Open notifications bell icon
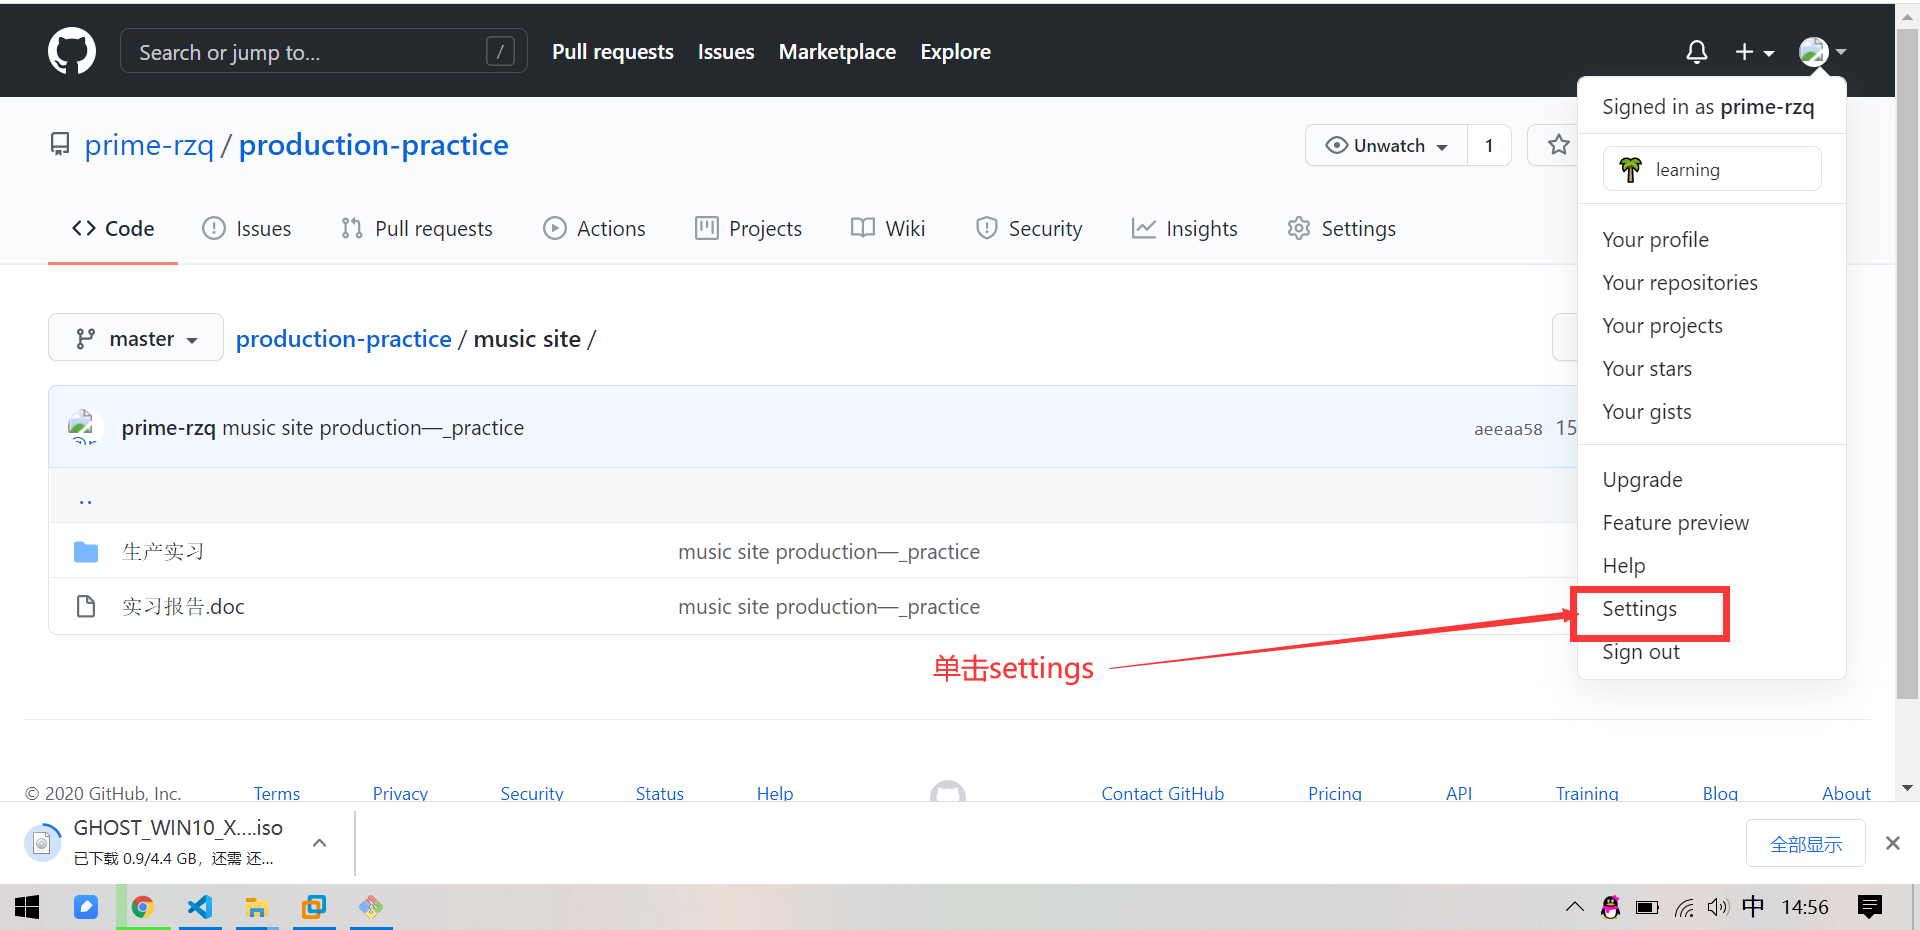This screenshot has width=1920, height=930. [x=1697, y=51]
